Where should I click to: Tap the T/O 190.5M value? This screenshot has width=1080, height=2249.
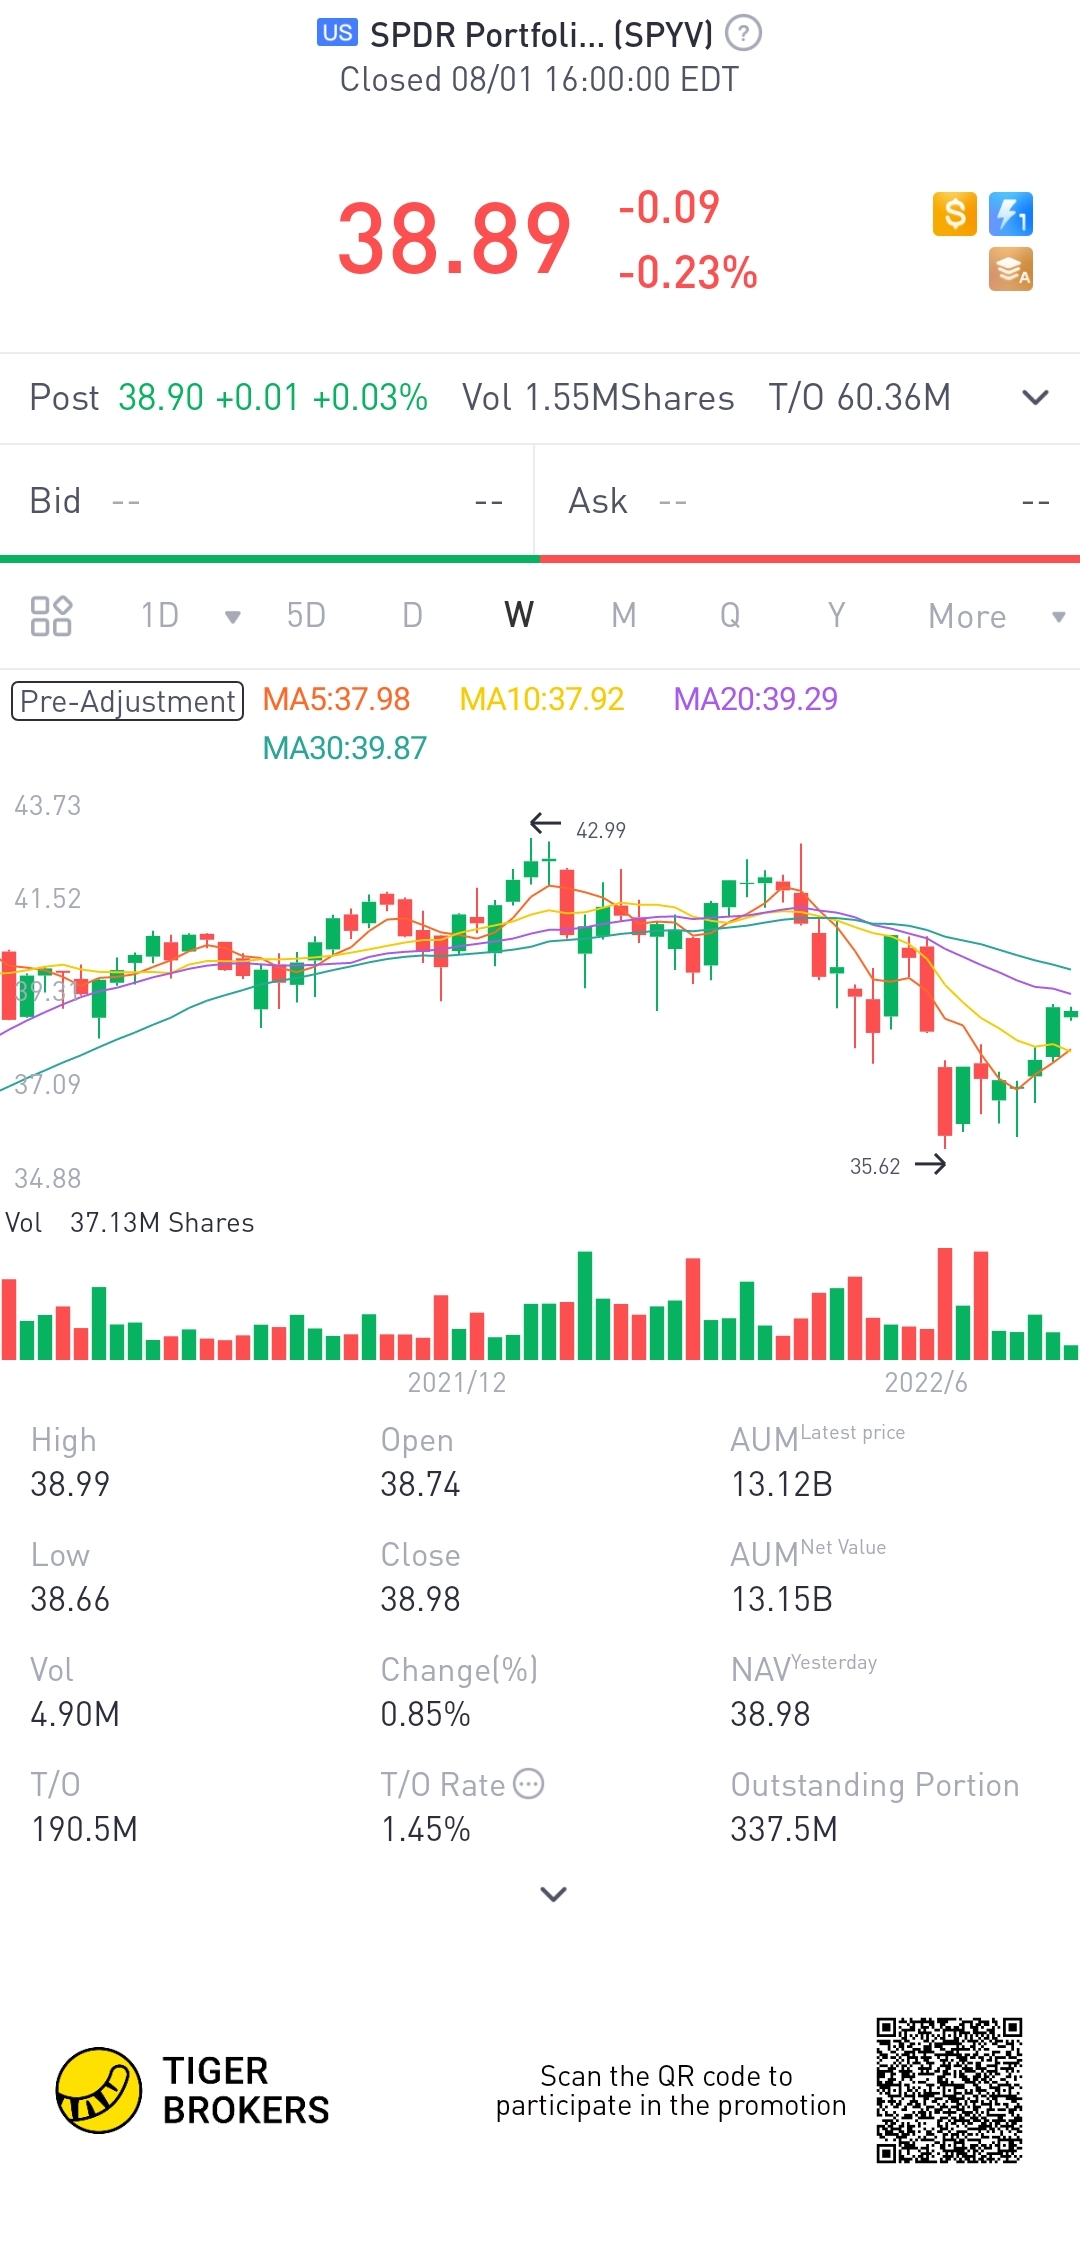(x=84, y=1829)
